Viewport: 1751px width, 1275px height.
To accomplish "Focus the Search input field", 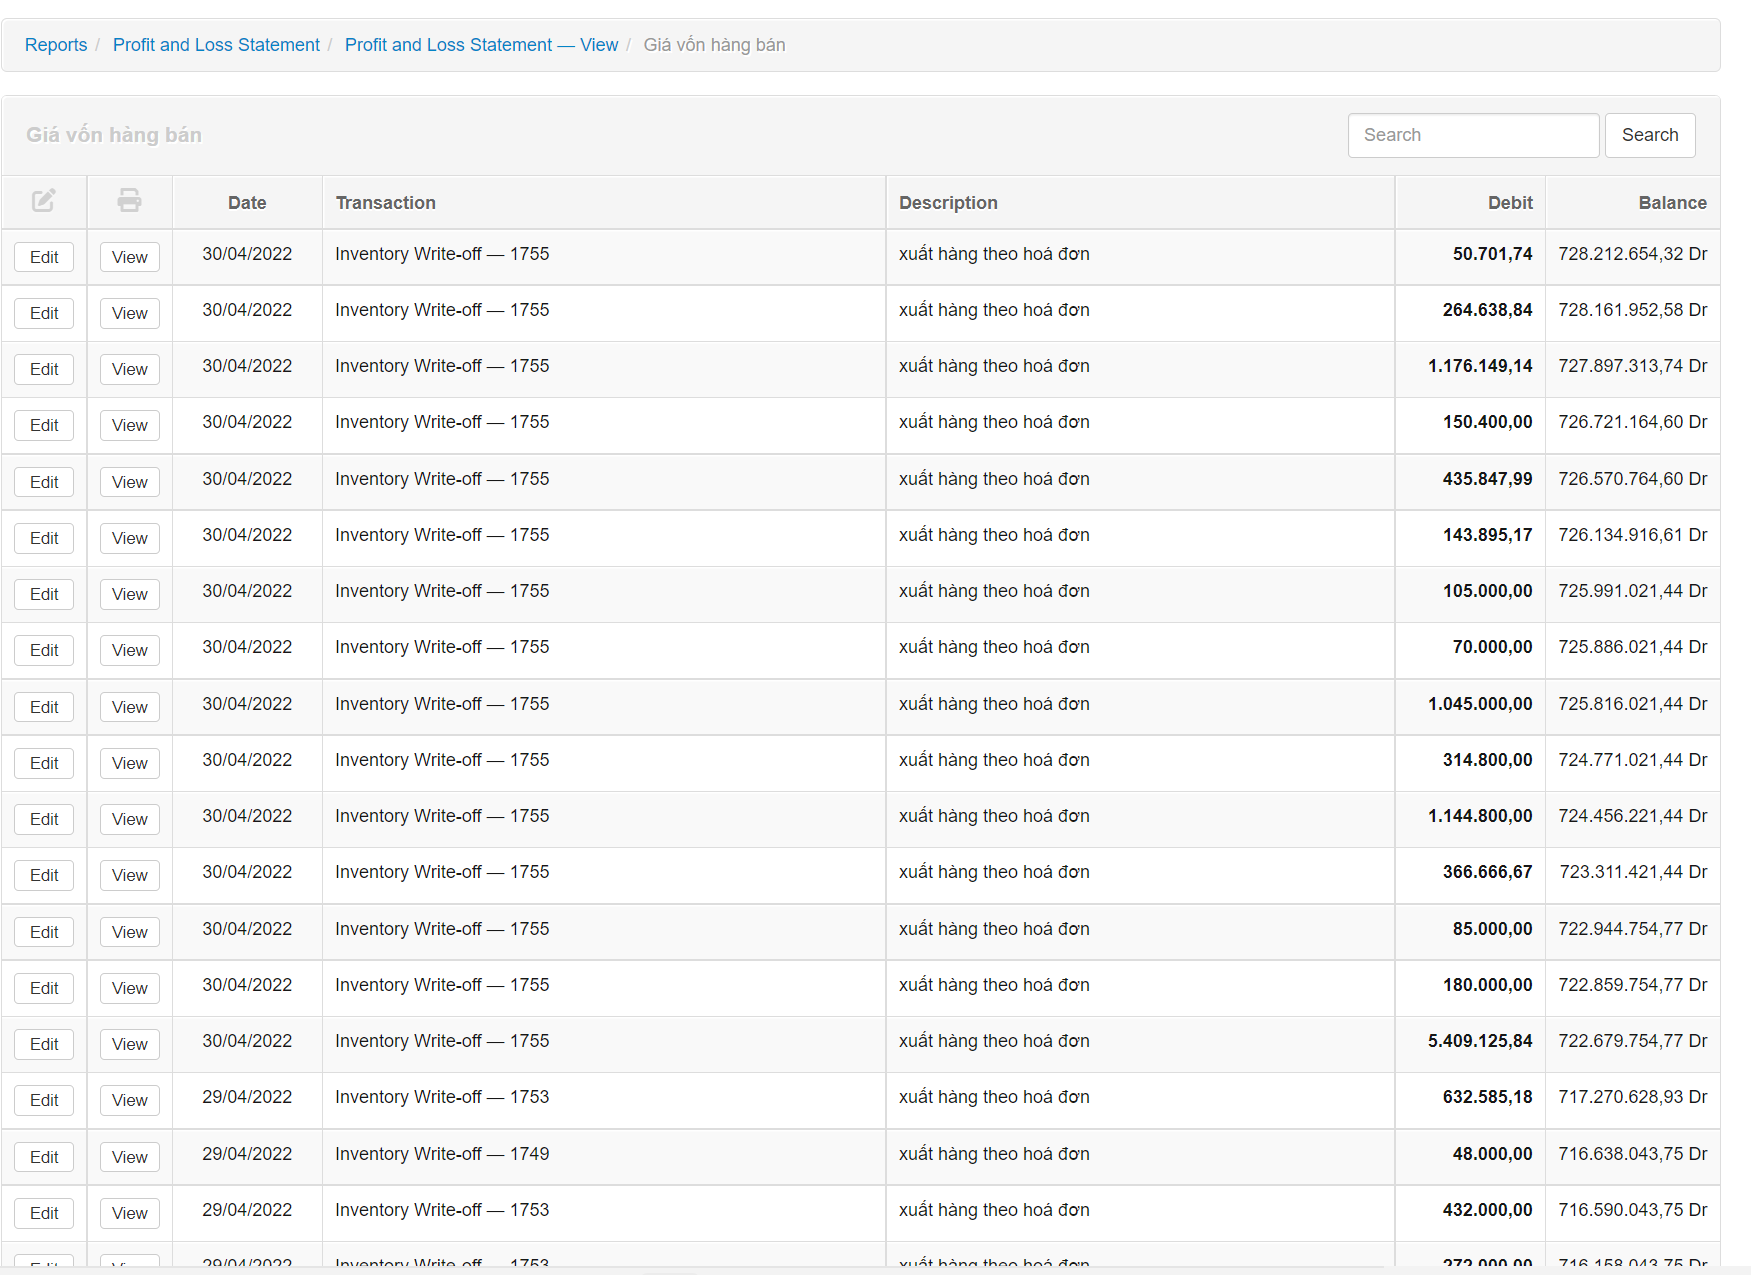I will (1473, 135).
